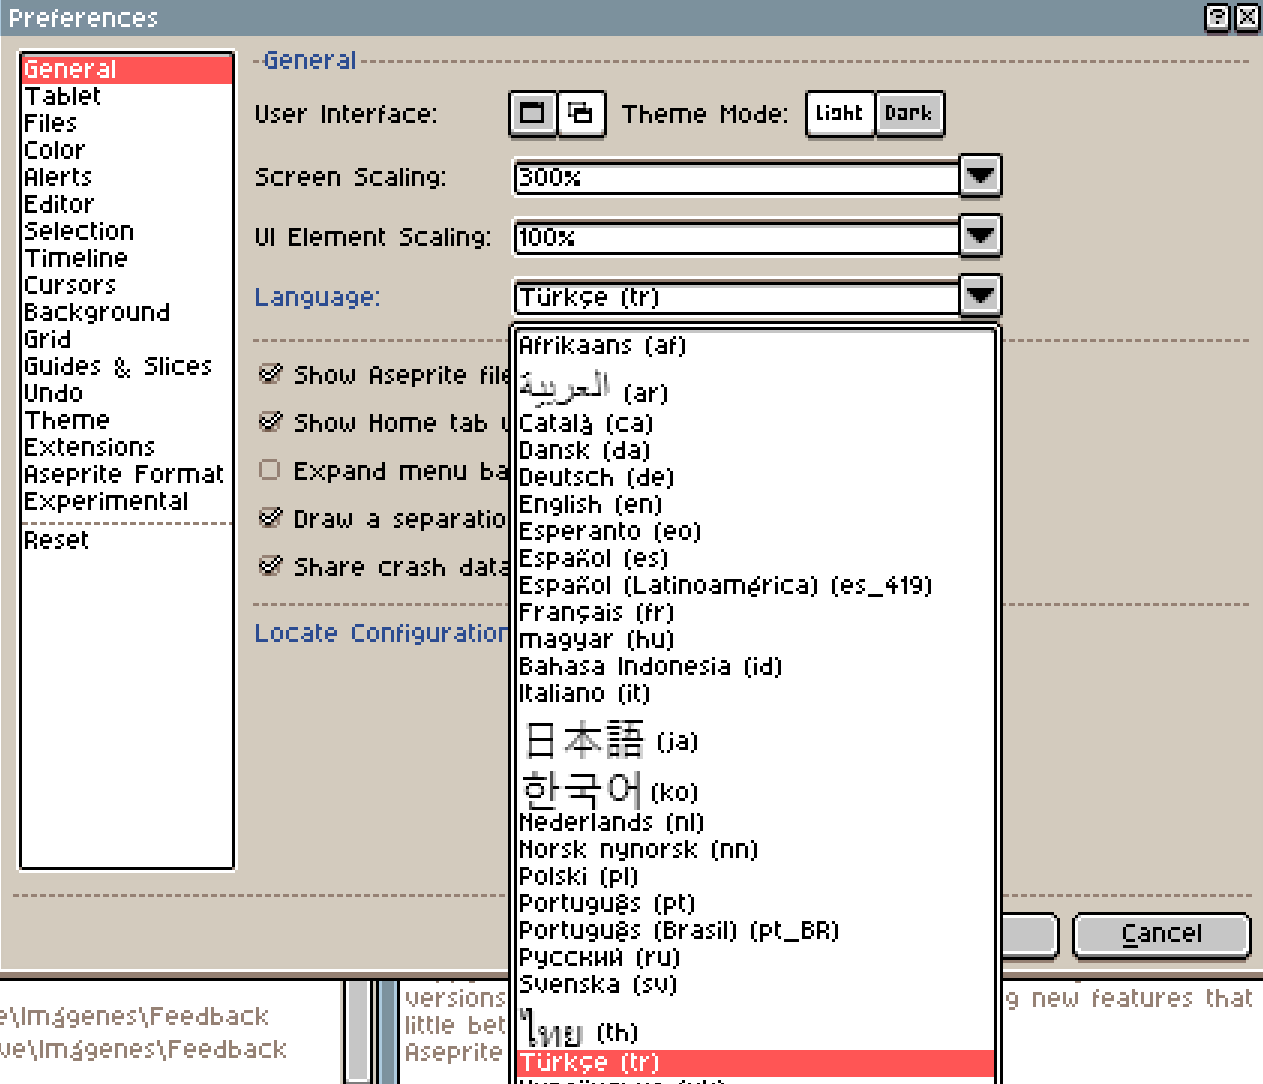The width and height of the screenshot is (1263, 1084).
Task: Click the single-window User Interface icon
Action: pos(533,113)
